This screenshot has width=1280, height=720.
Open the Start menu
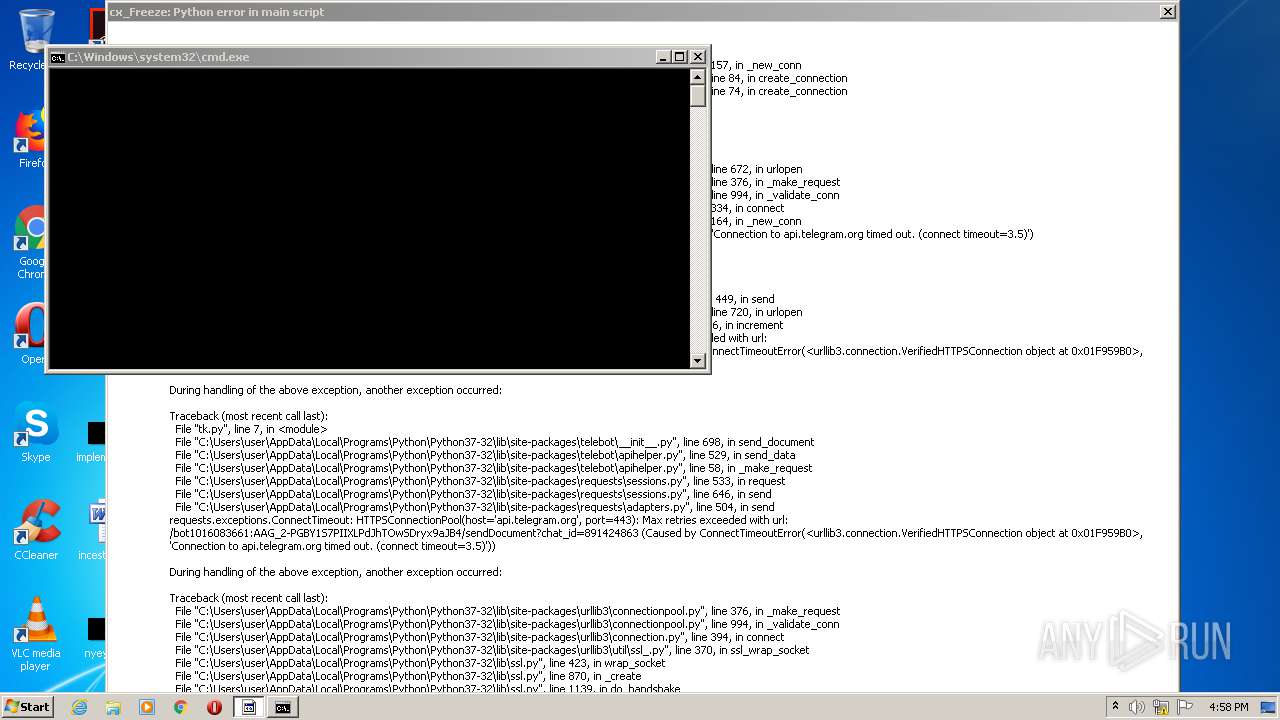(28, 706)
